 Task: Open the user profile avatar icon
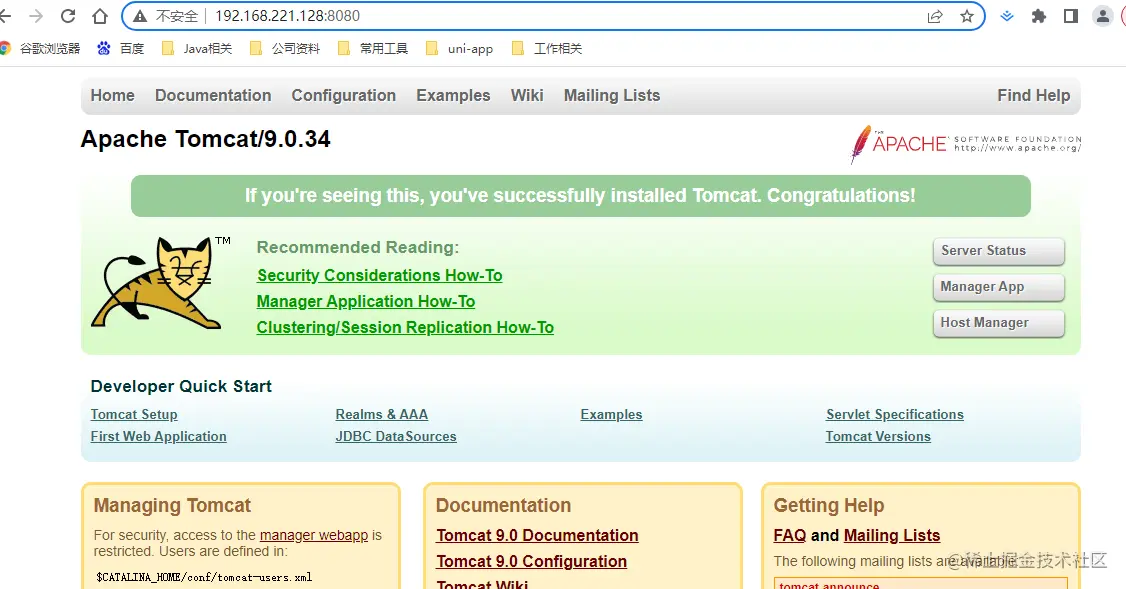point(1102,16)
